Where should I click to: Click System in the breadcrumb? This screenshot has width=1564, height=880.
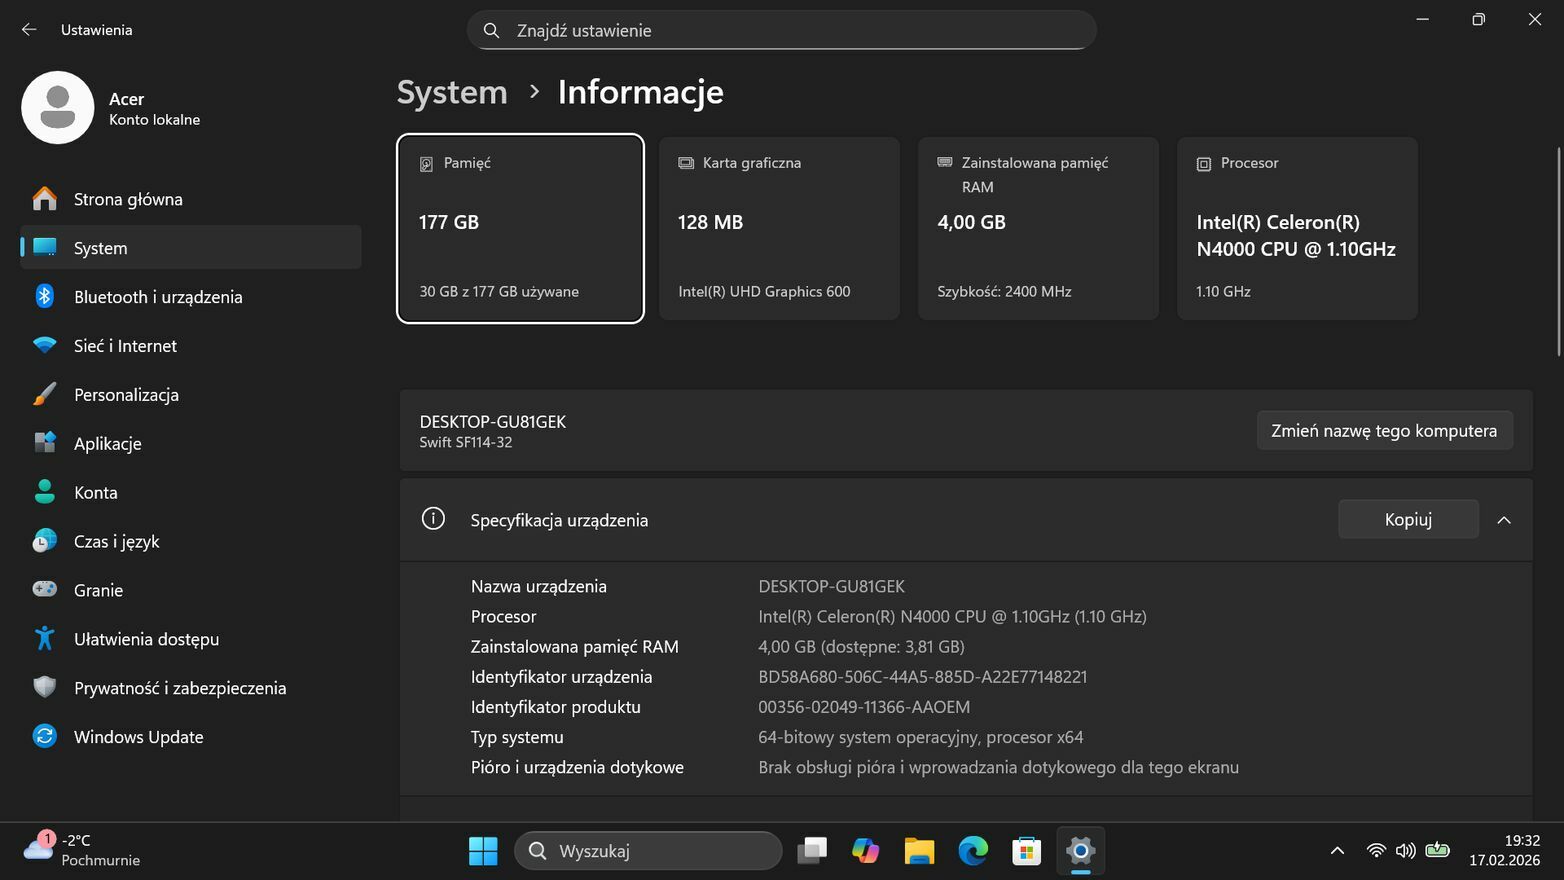click(452, 92)
